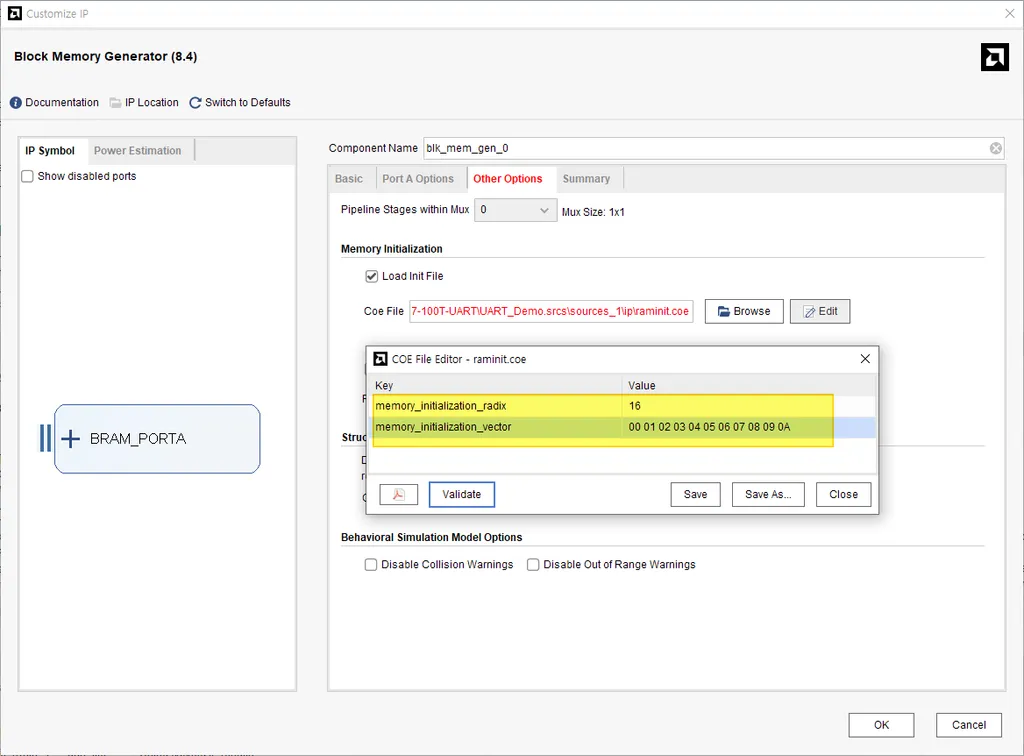The width and height of the screenshot is (1024, 756).
Task: Click the Validate button
Action: (x=462, y=494)
